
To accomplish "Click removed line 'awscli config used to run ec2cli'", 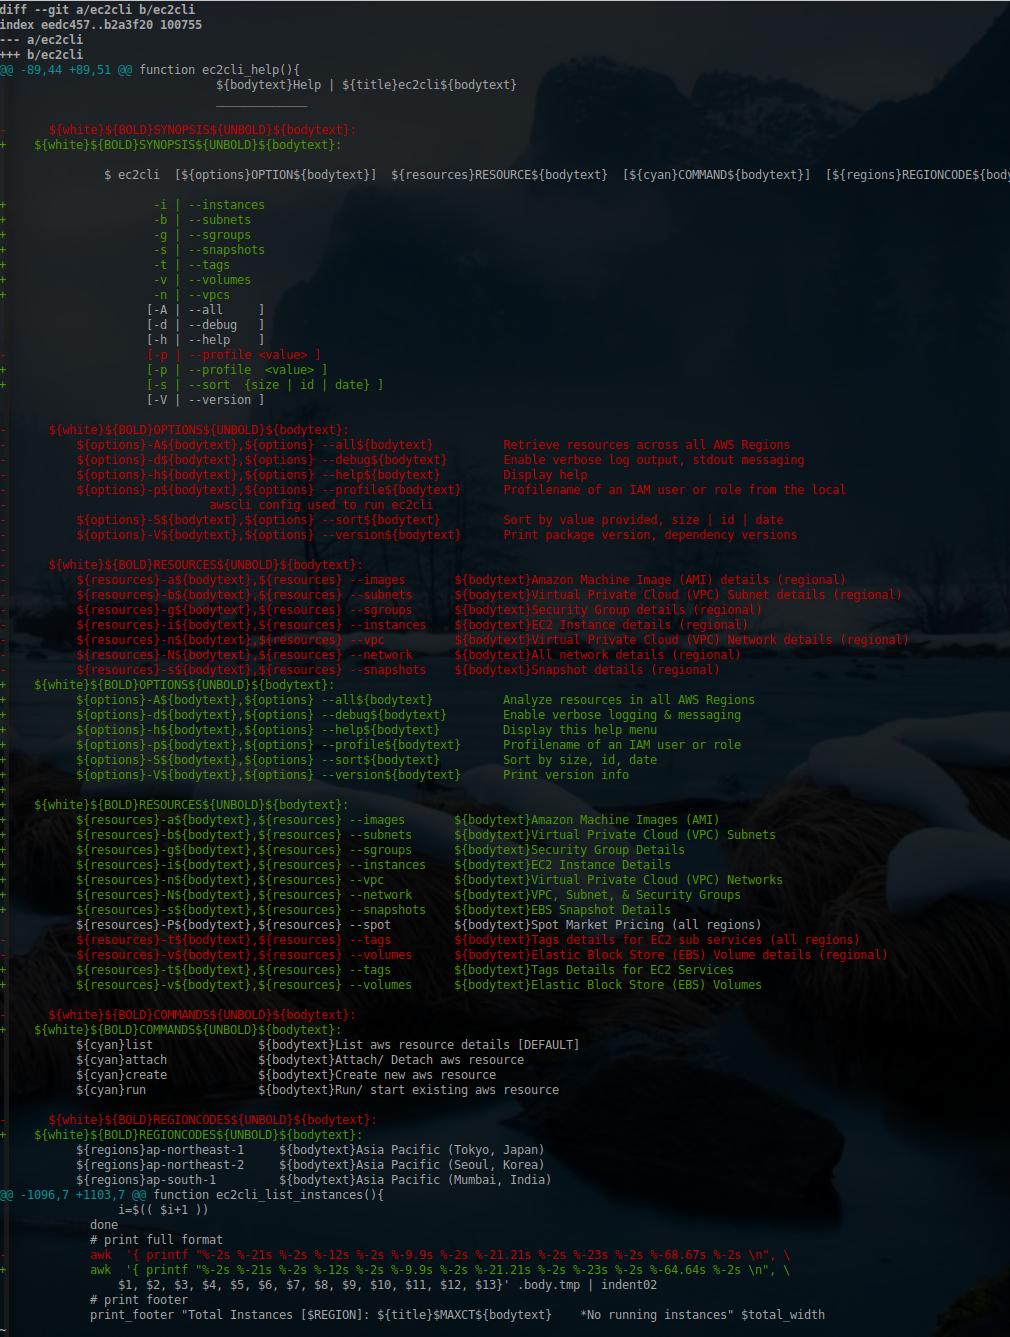I will (321, 505).
